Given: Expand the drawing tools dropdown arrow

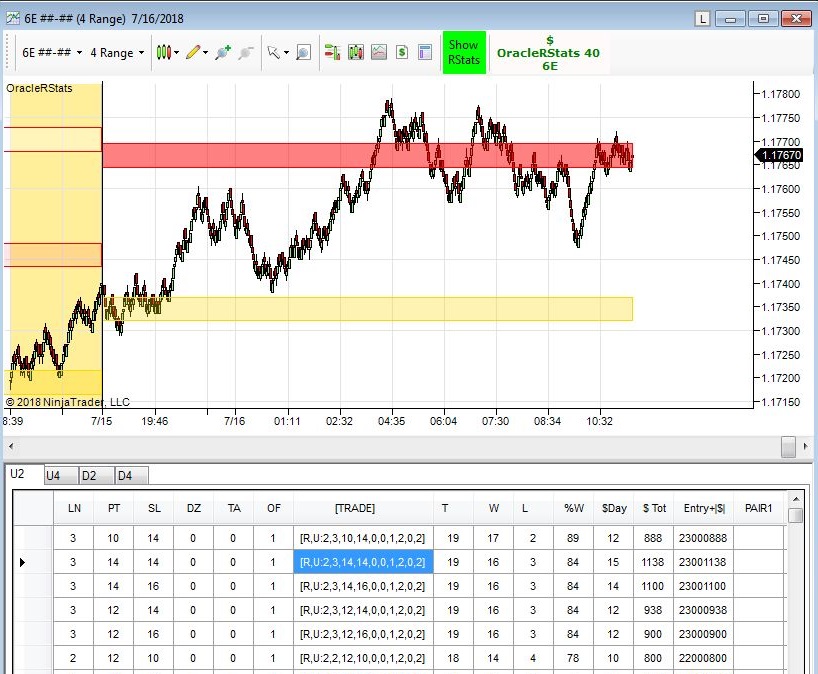Looking at the screenshot, I should 206,53.
